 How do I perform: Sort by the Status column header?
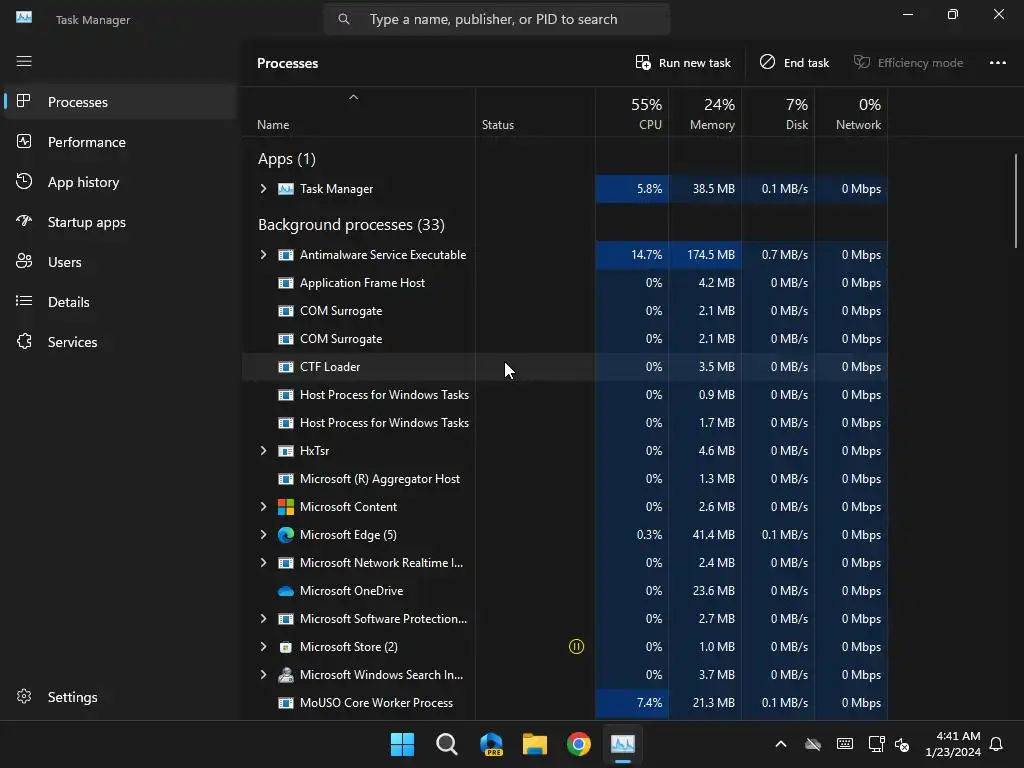coord(536,112)
